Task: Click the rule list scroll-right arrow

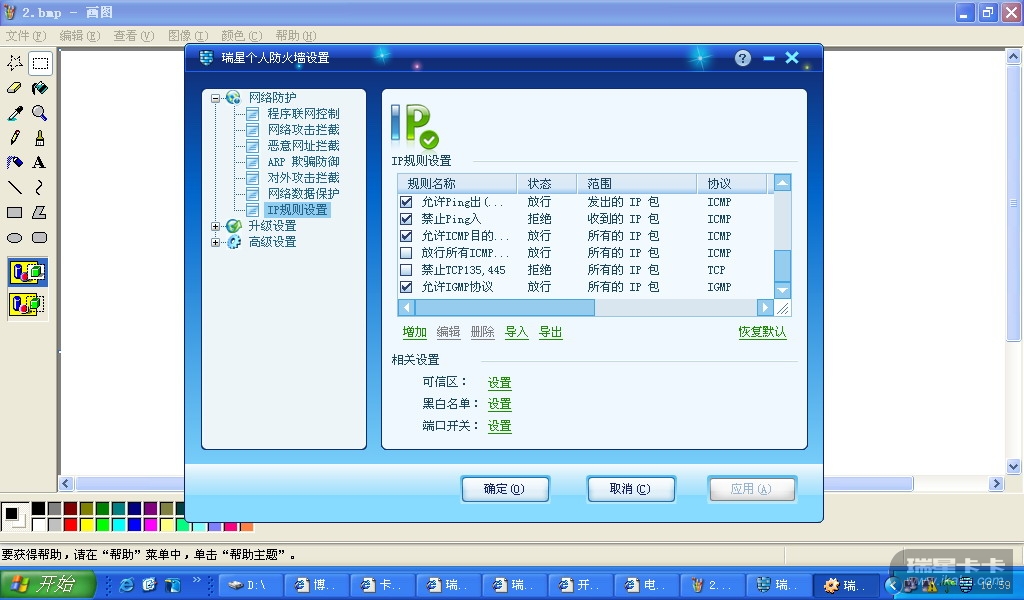Action: pos(765,308)
